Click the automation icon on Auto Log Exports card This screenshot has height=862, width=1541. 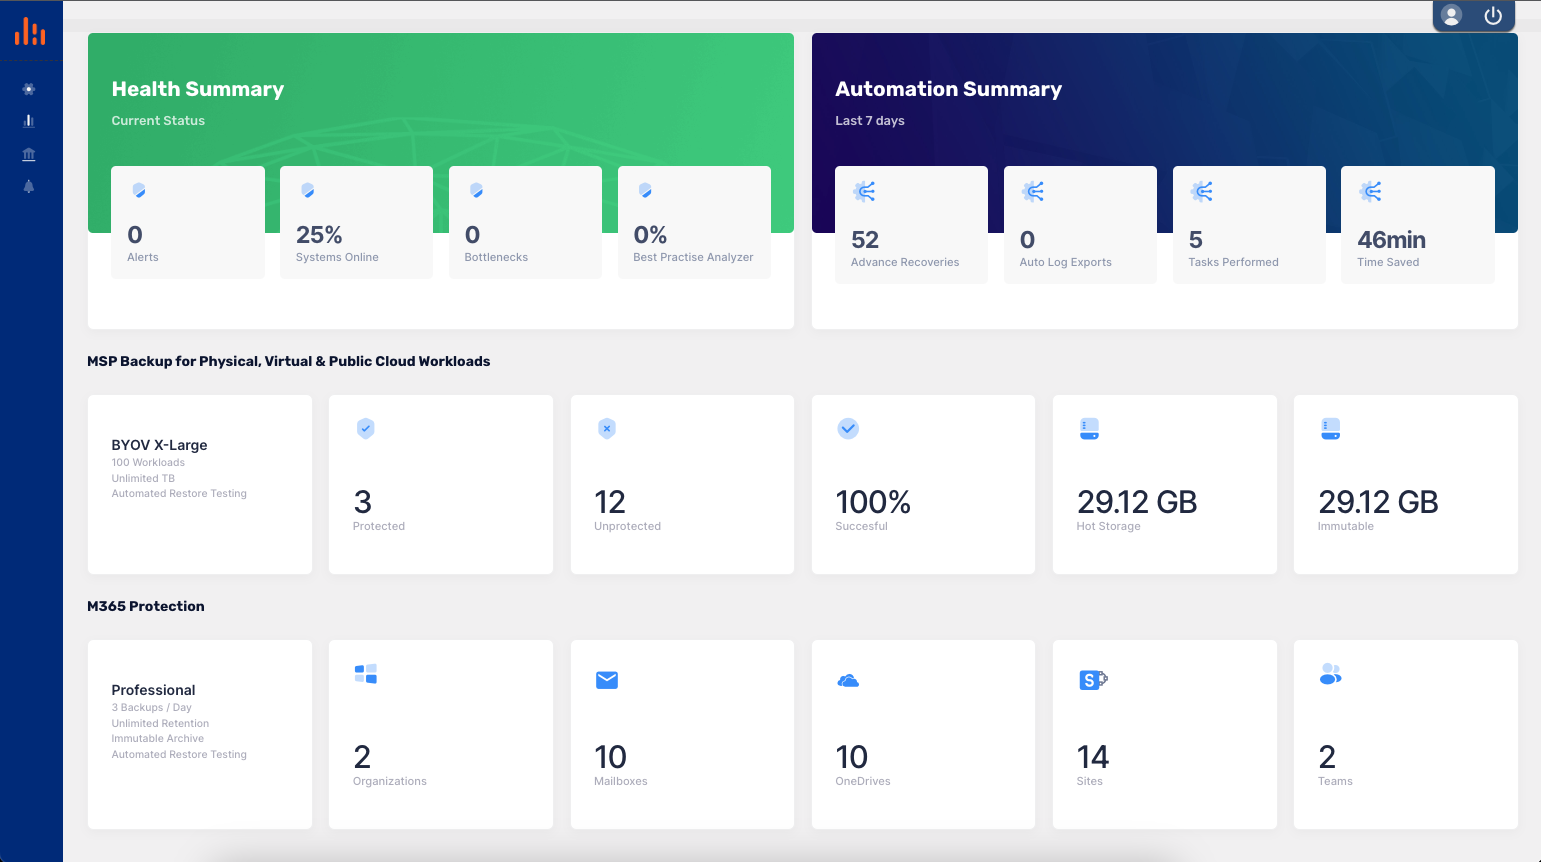(1033, 191)
